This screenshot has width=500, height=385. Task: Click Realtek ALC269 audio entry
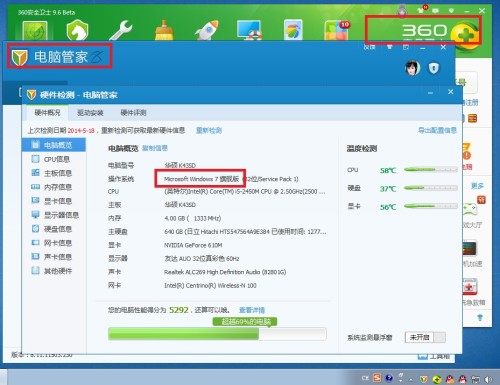[x=225, y=272]
